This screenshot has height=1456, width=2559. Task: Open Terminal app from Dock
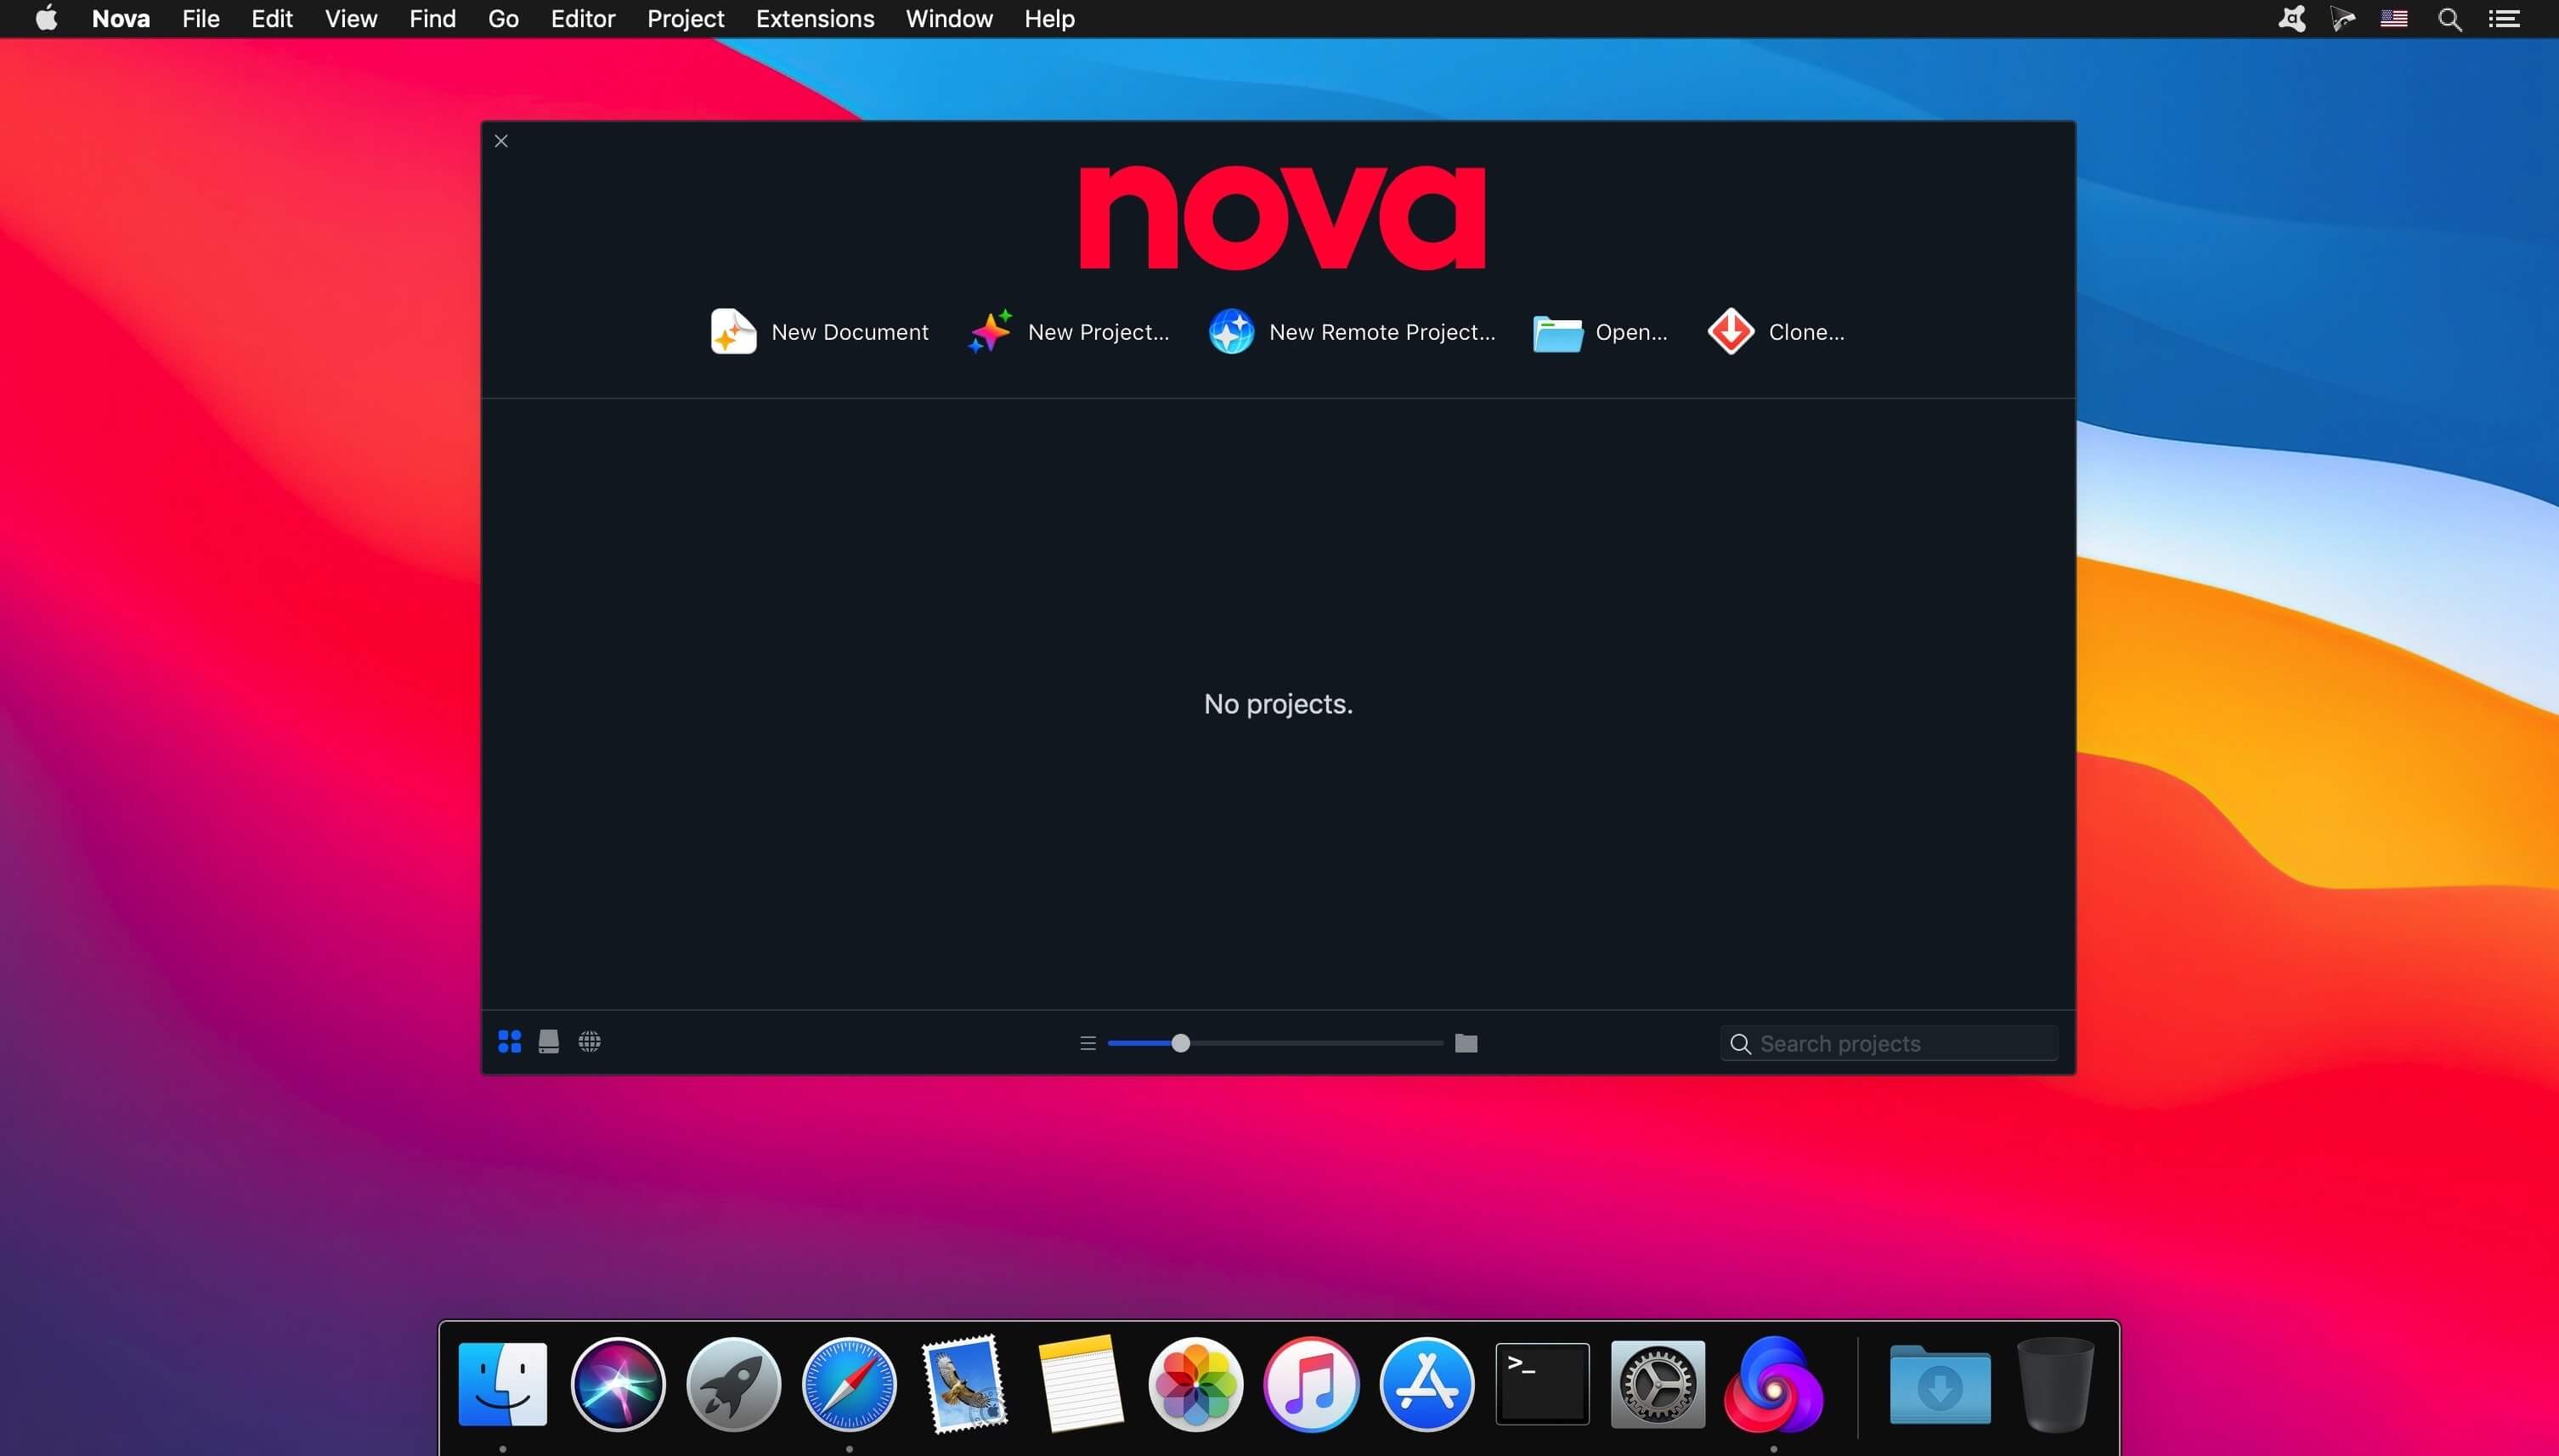pos(1541,1384)
